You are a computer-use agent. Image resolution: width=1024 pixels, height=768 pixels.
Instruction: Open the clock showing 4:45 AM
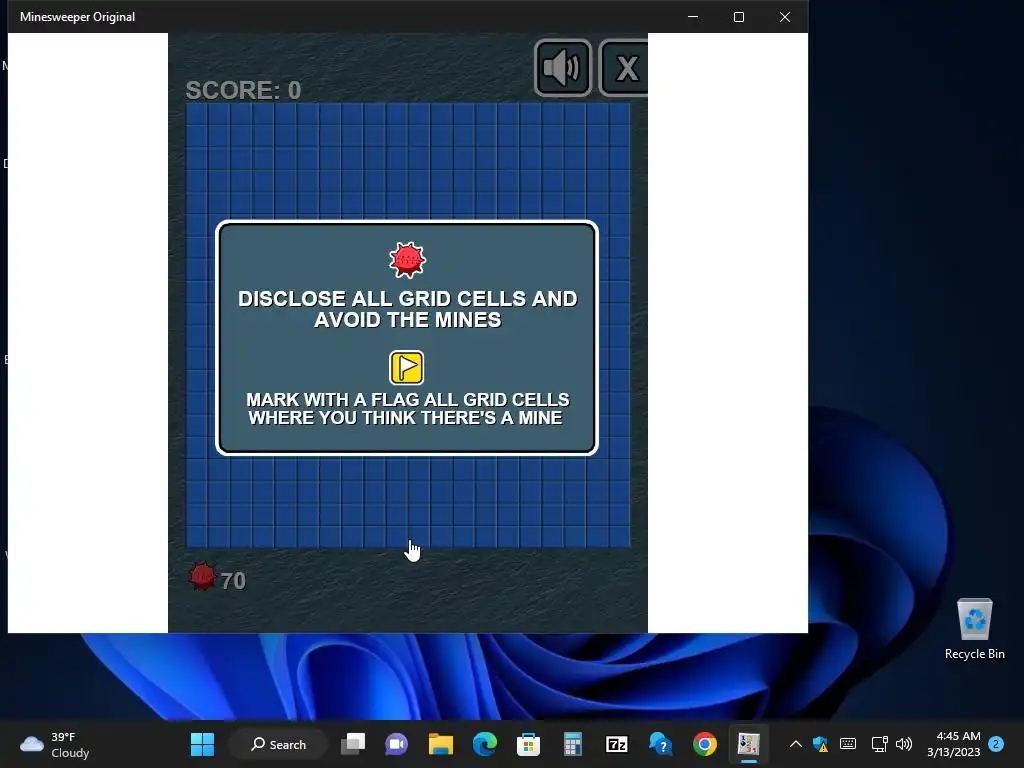pos(953,744)
